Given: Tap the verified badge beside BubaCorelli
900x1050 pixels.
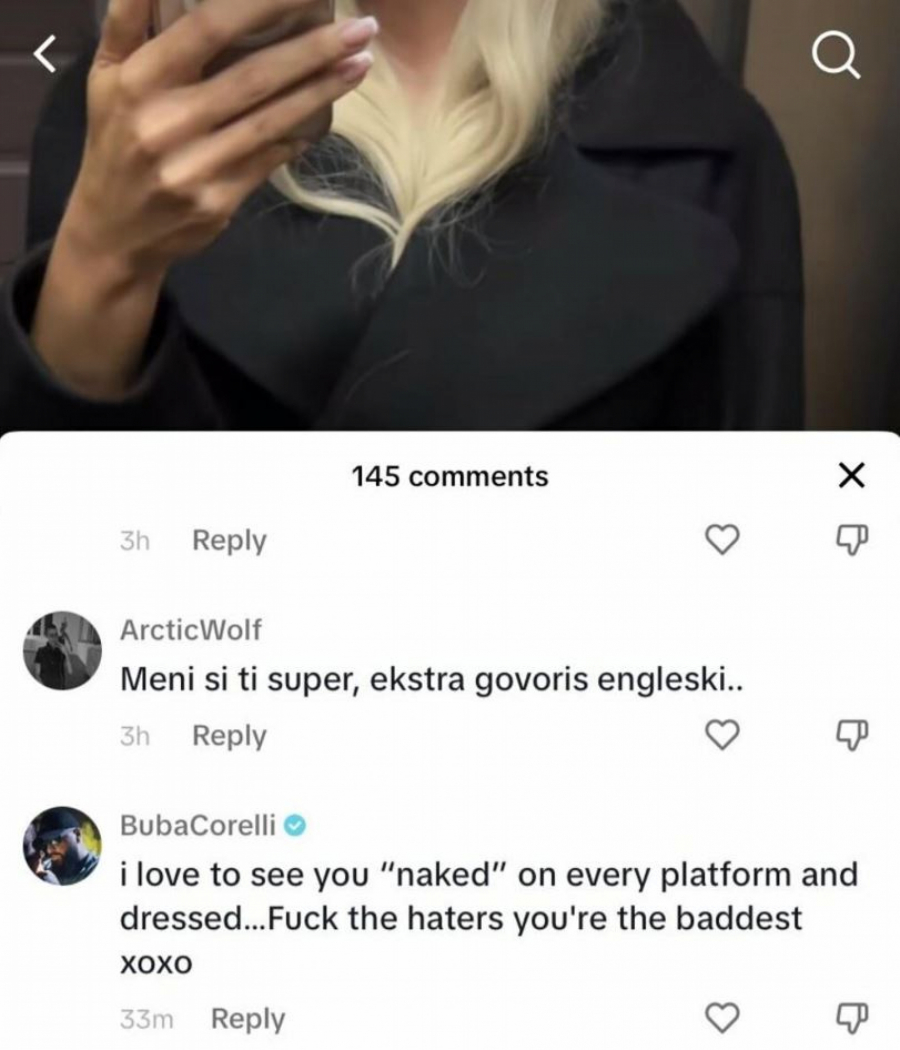Looking at the screenshot, I should point(295,826).
